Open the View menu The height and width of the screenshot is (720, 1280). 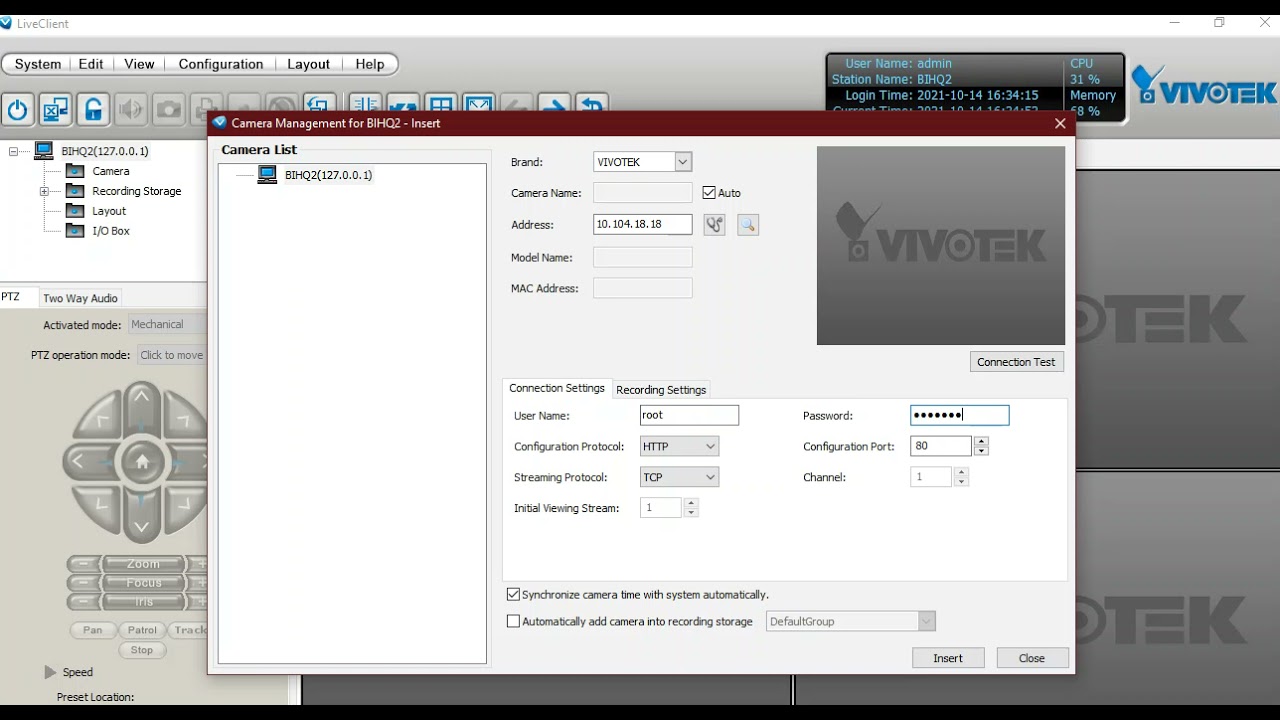(139, 64)
